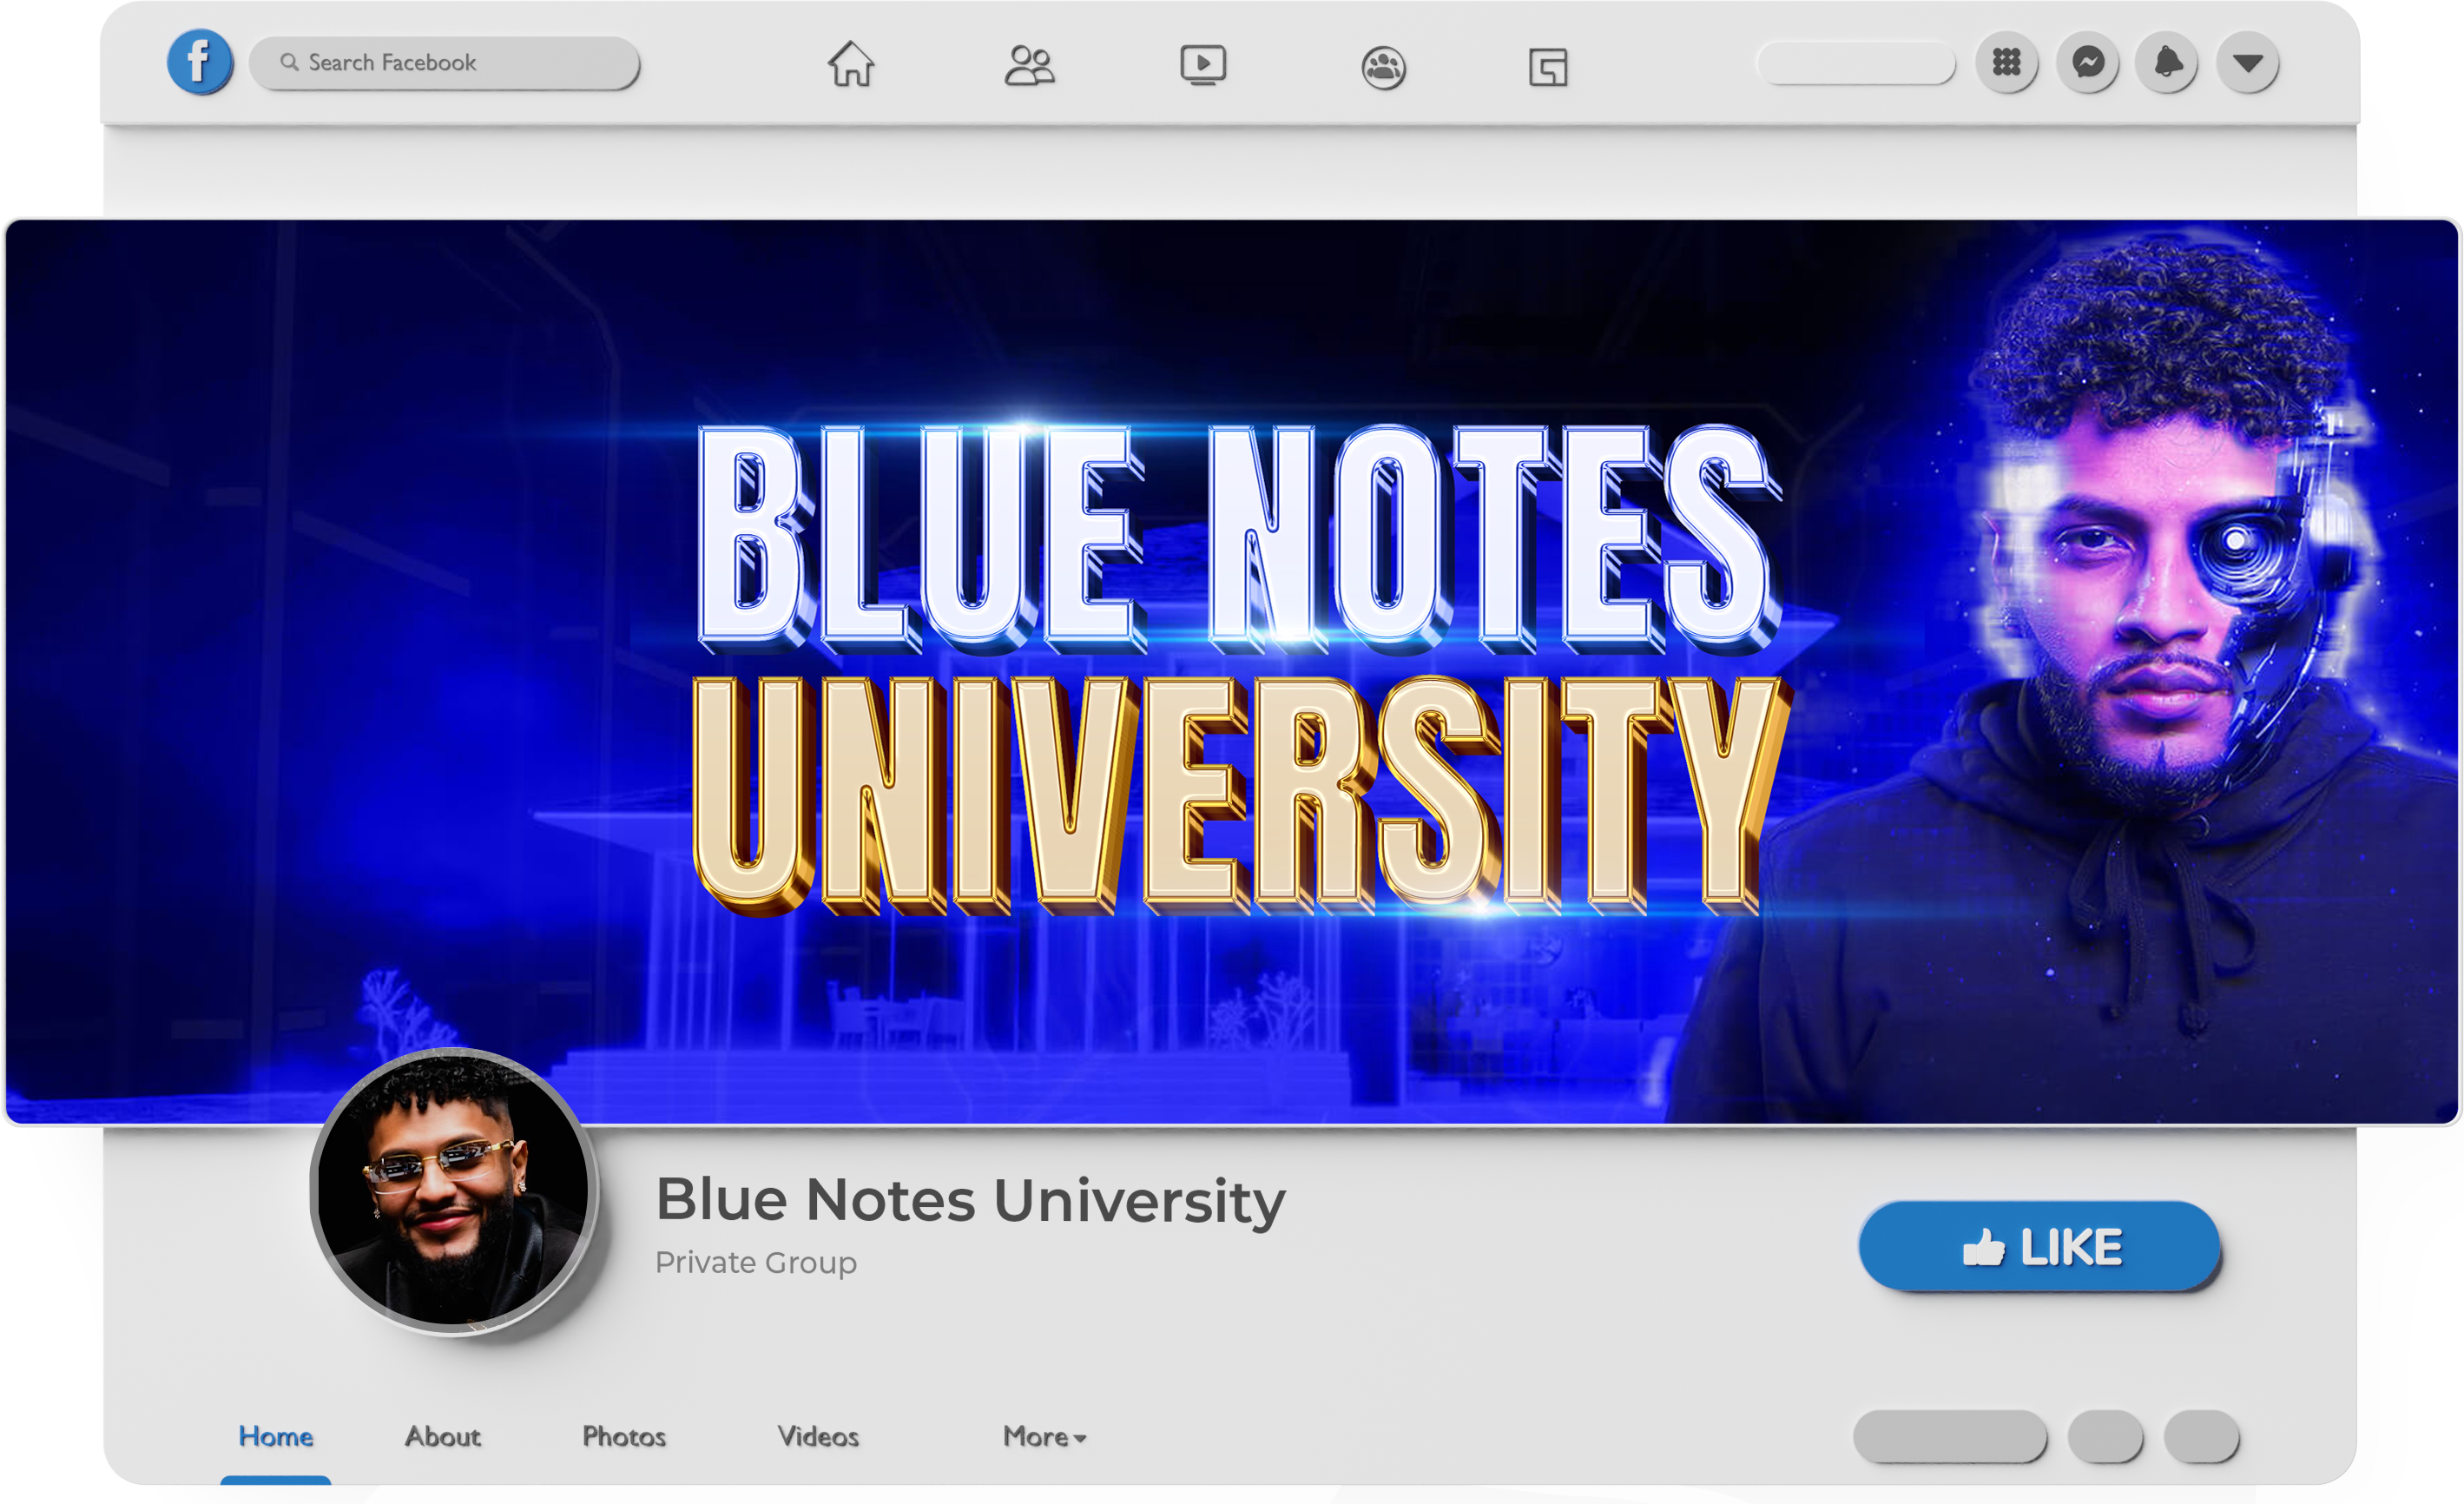Open the circular profile picture

[x=454, y=1191]
